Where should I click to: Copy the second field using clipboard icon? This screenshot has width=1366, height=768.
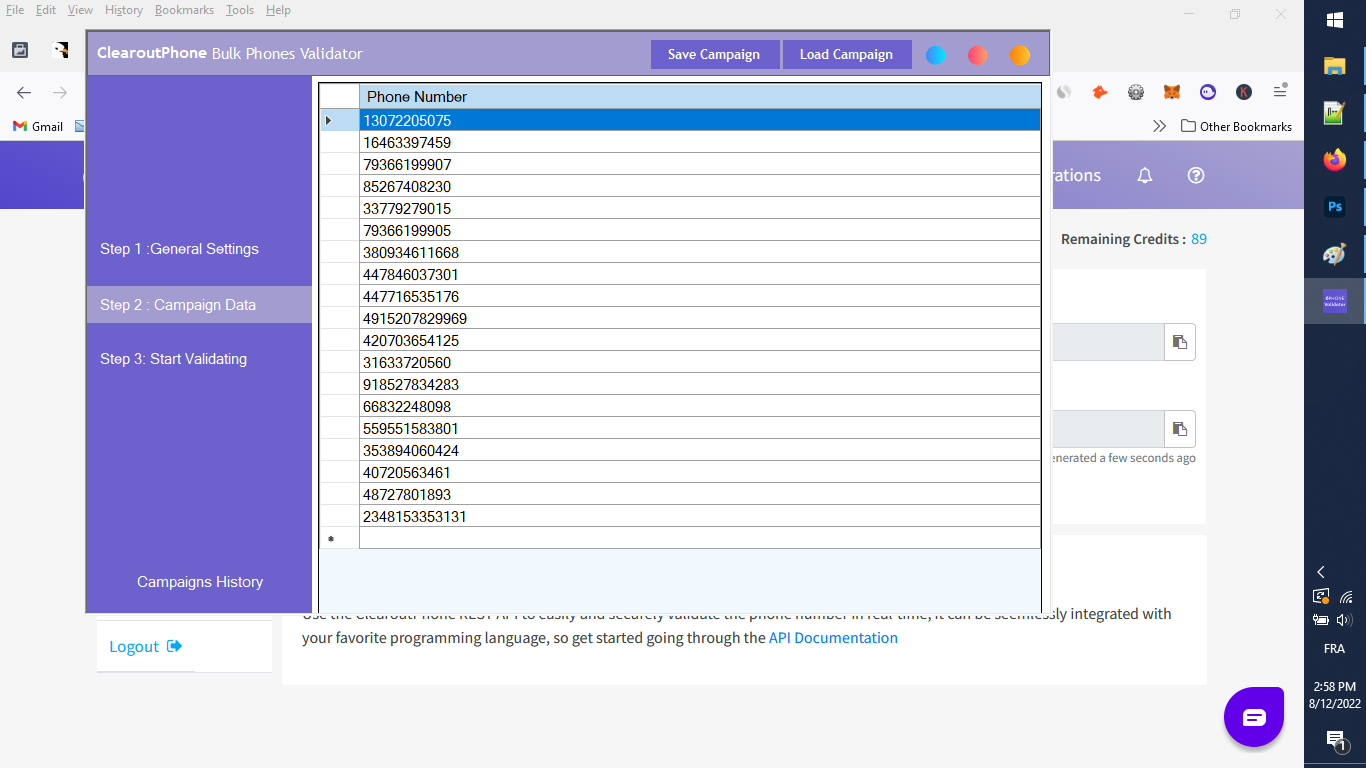[1180, 429]
